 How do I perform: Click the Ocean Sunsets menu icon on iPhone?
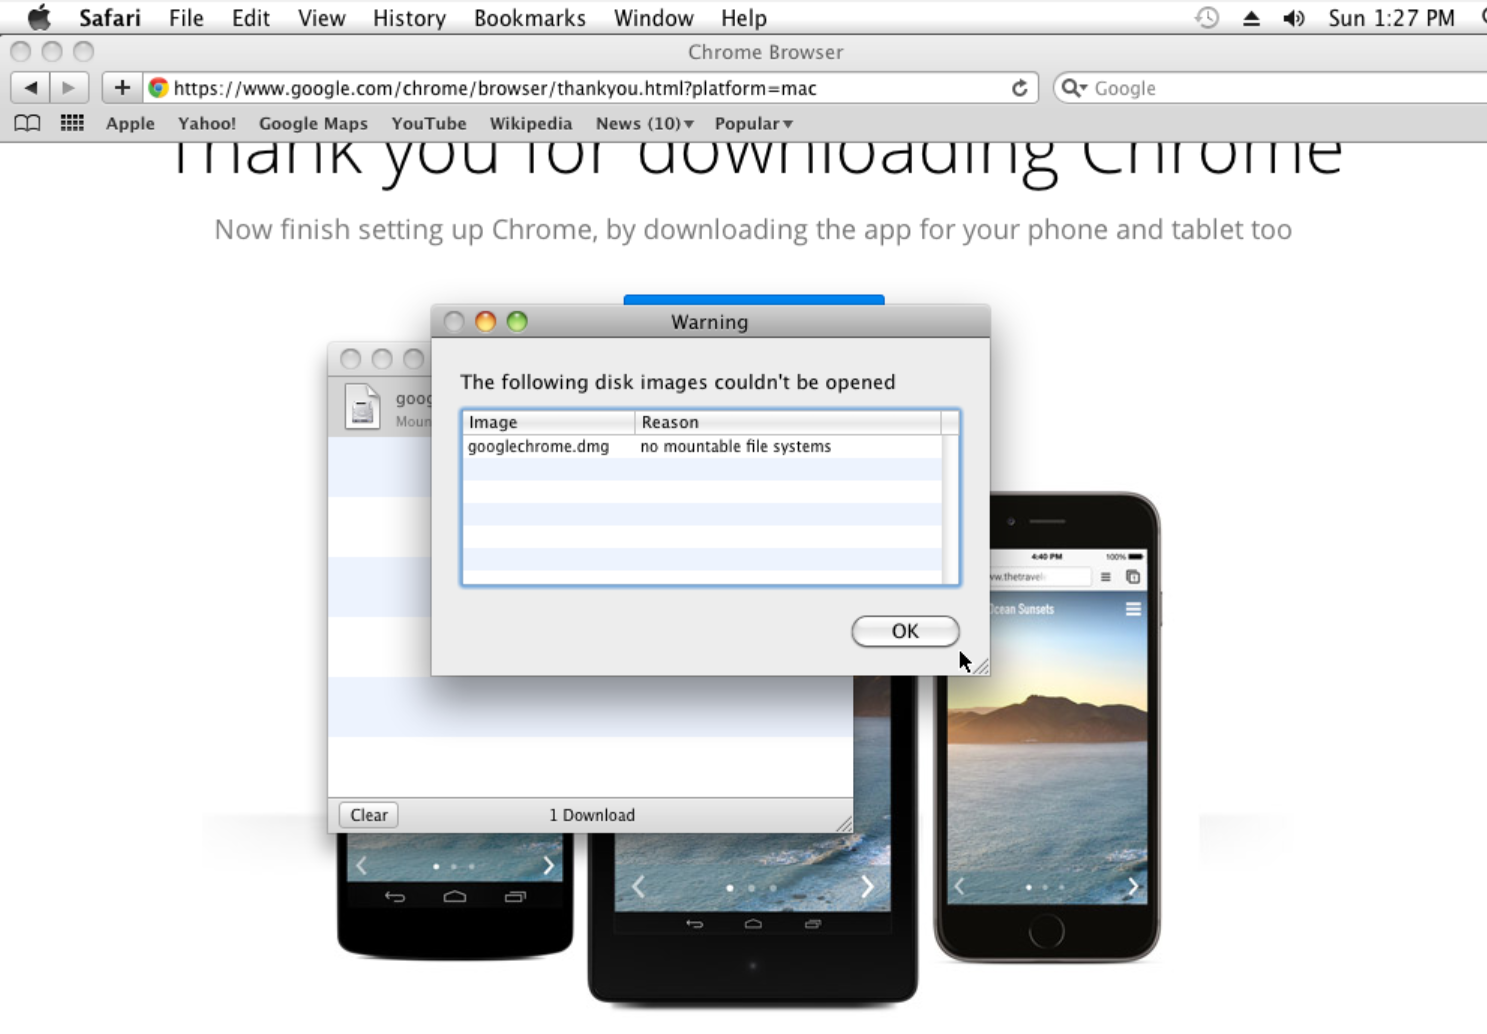(1133, 609)
